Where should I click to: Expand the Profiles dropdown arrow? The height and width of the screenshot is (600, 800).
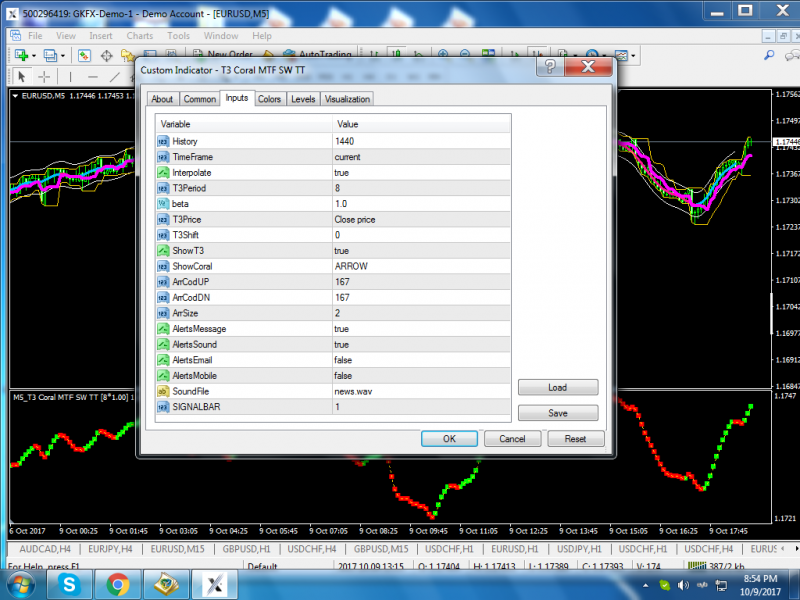pos(63,55)
